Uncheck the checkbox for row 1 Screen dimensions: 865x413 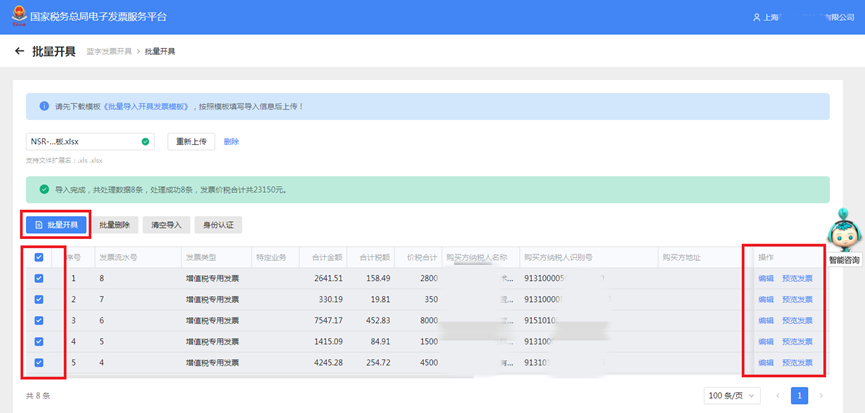click(39, 278)
